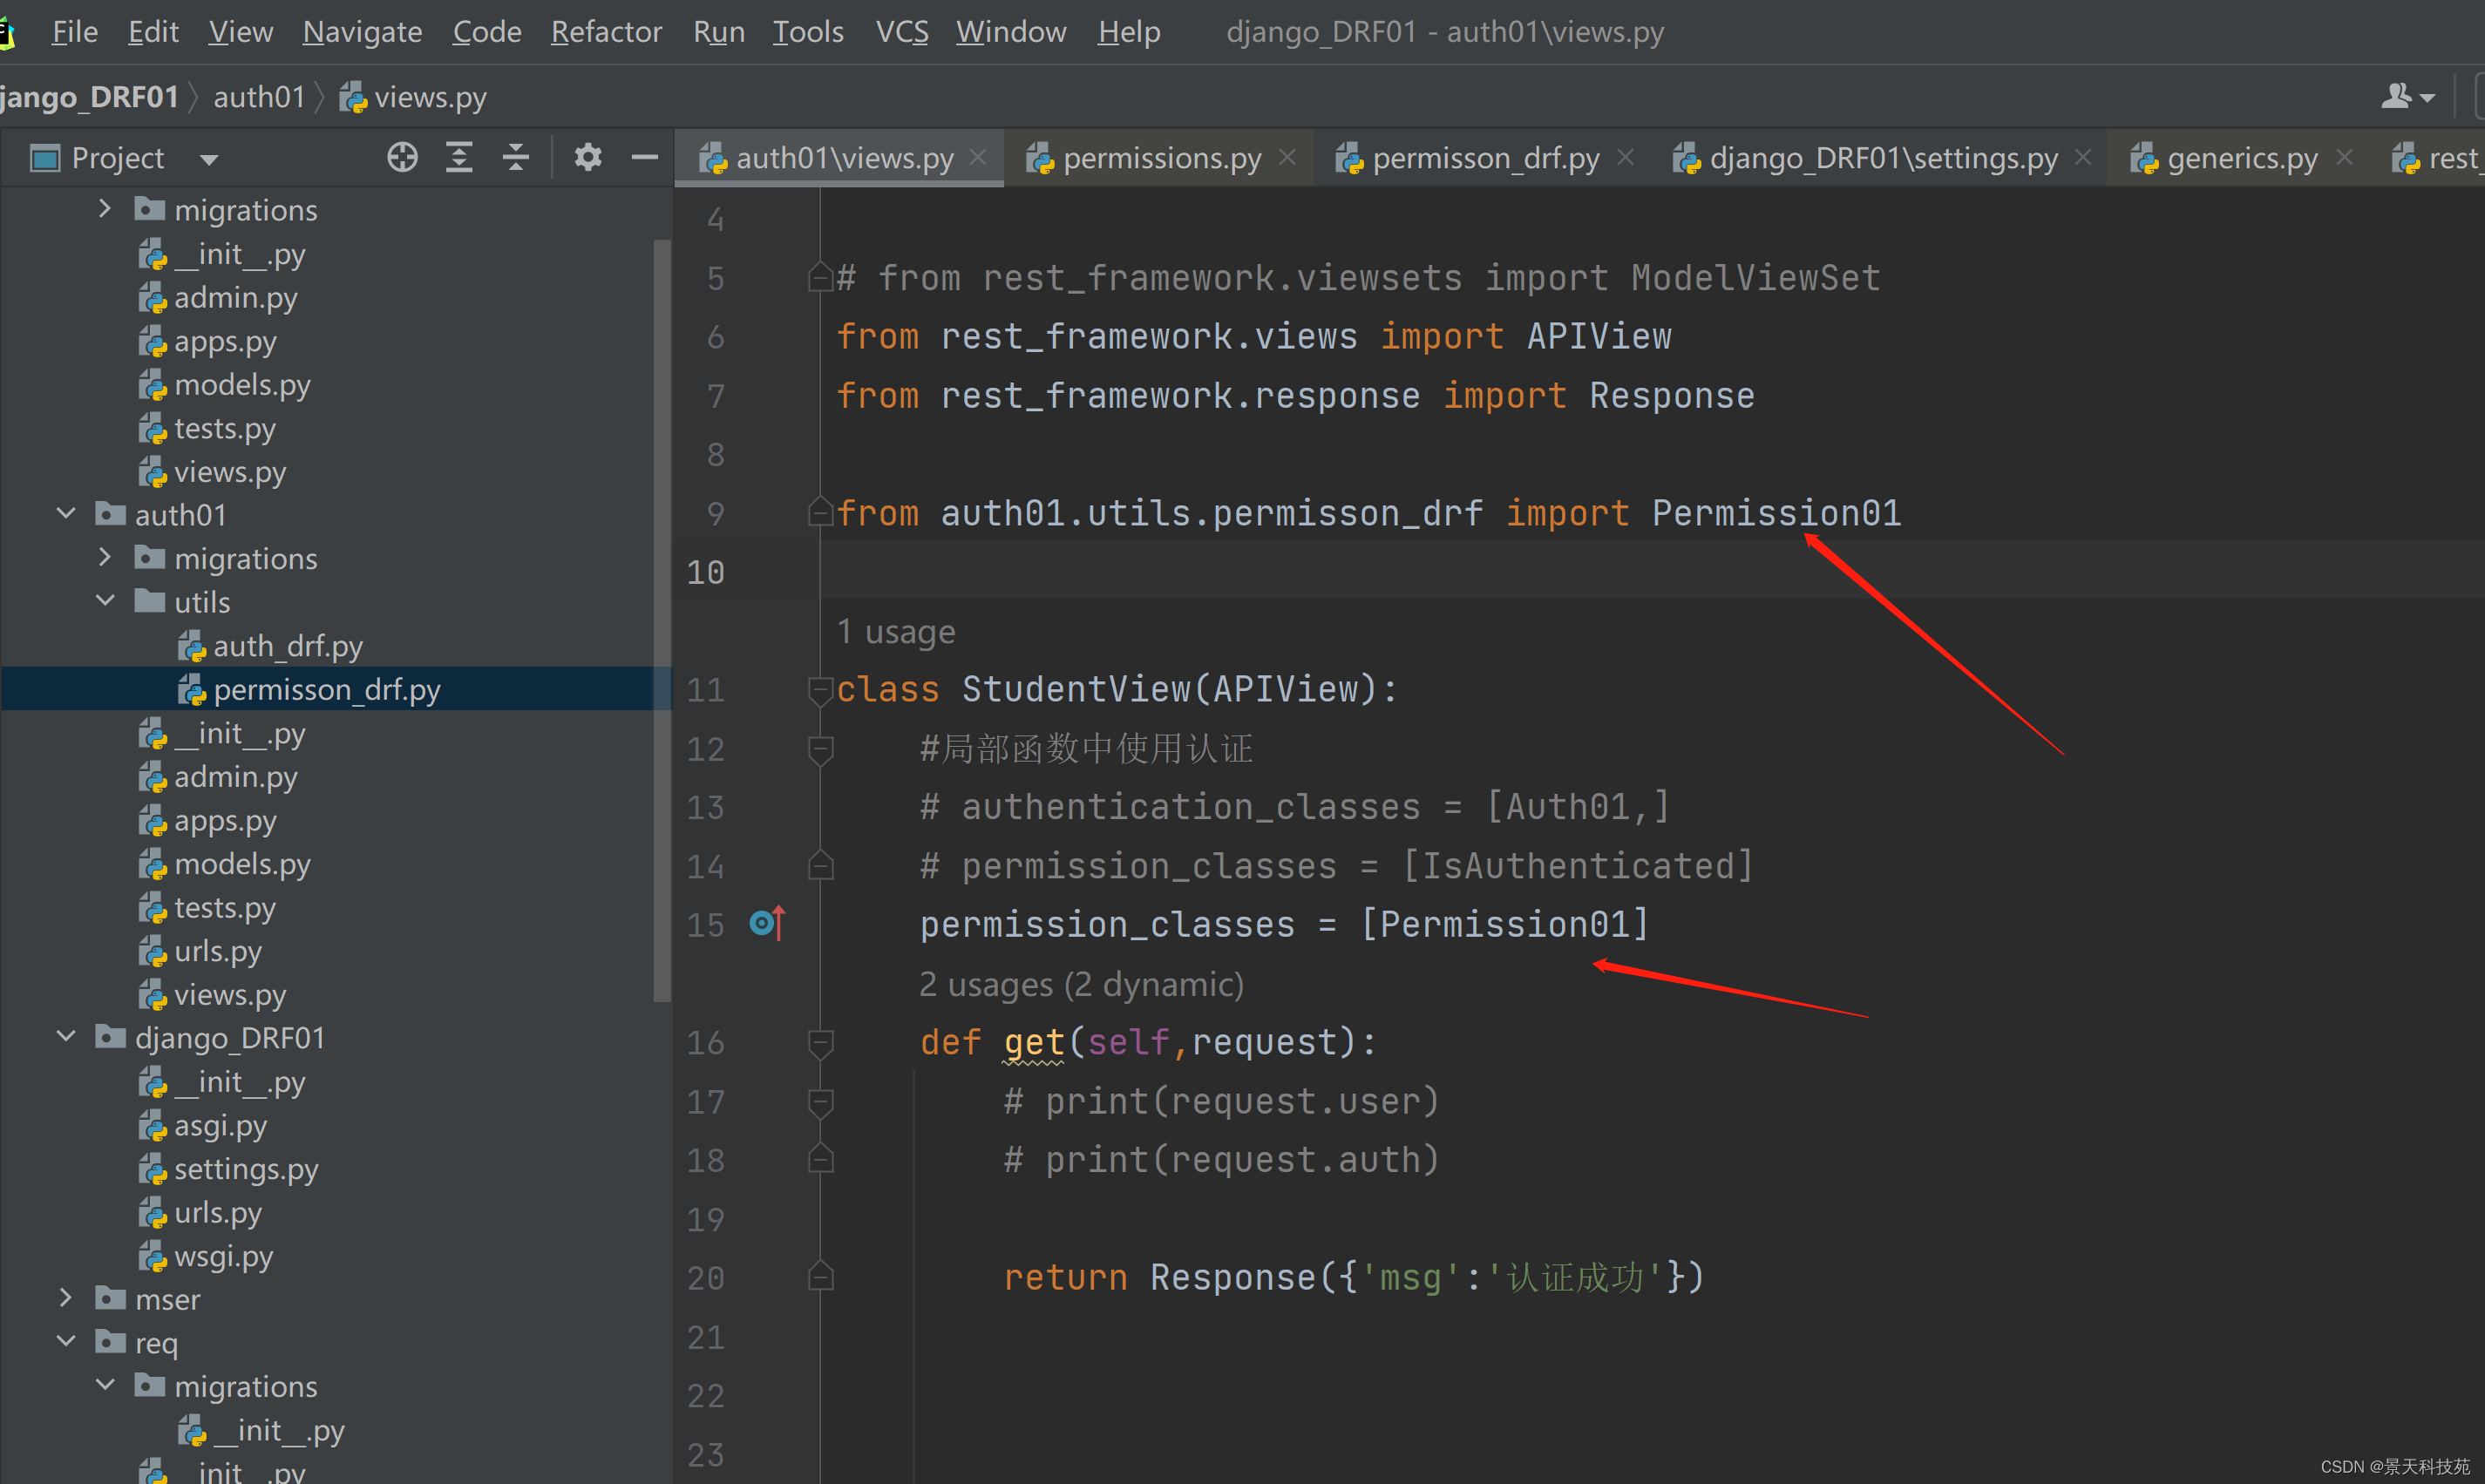Expand the migrations folder under auth01
This screenshot has width=2485, height=1484.
[x=105, y=558]
